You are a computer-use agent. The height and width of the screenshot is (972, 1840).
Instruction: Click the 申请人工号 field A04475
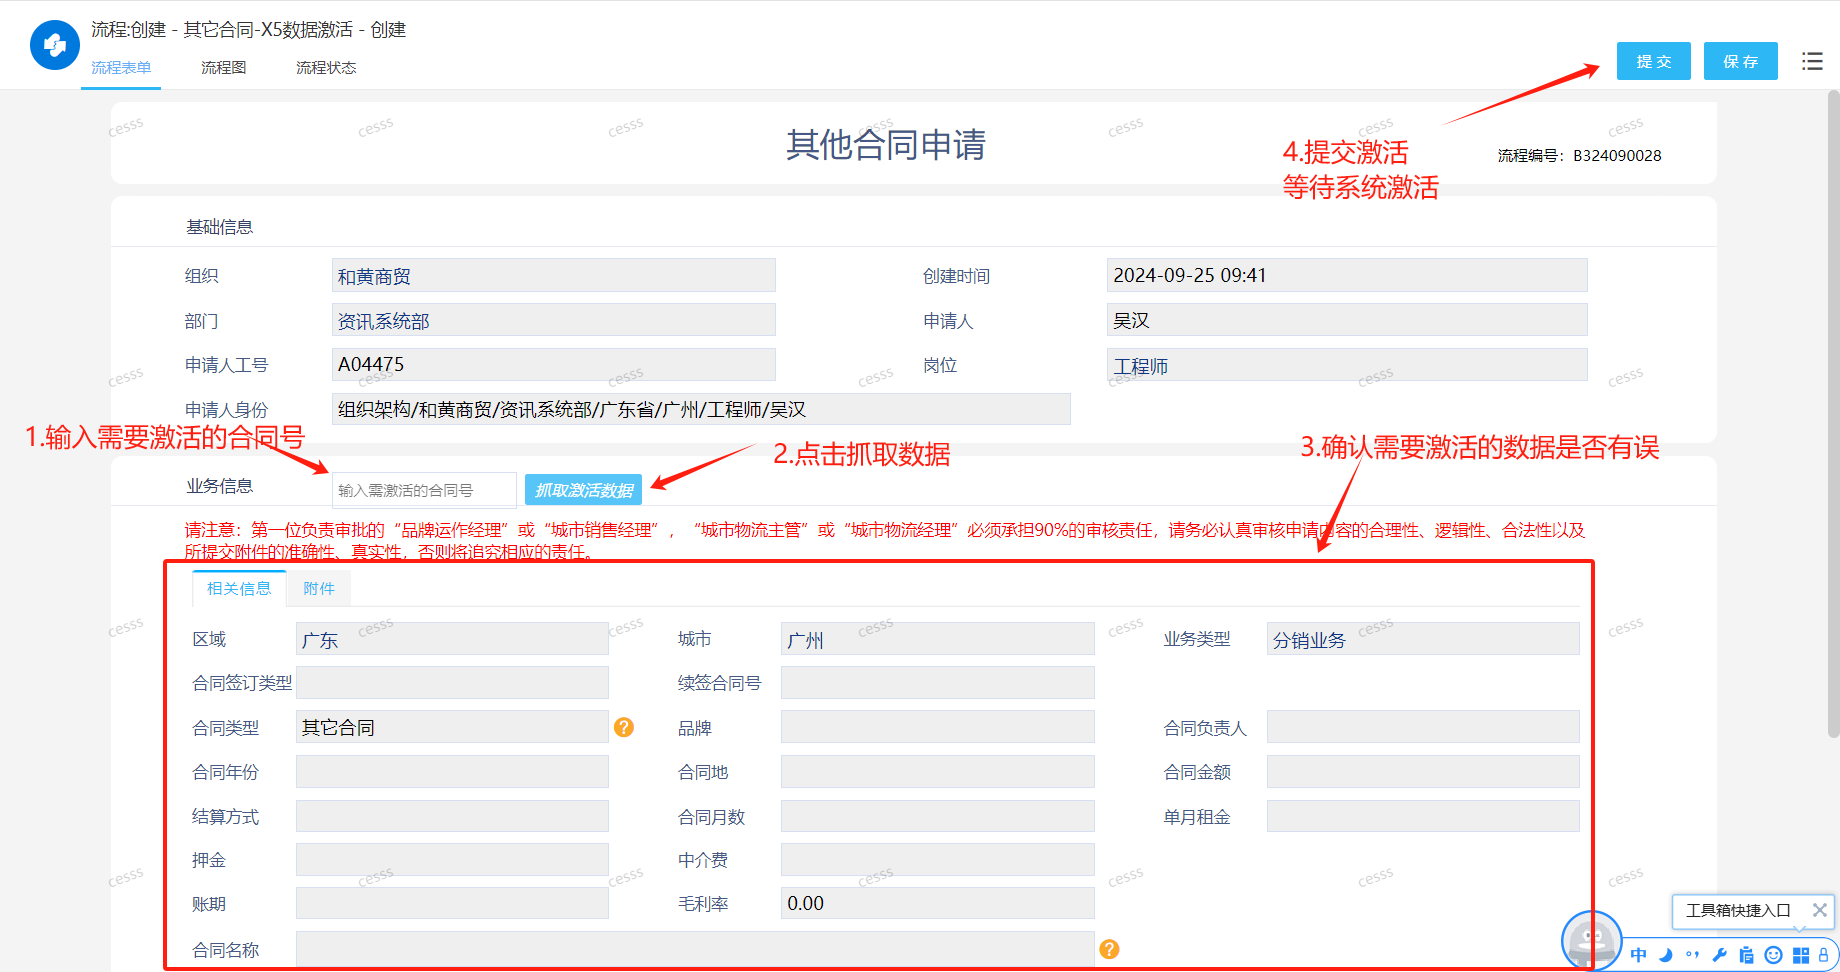553,364
